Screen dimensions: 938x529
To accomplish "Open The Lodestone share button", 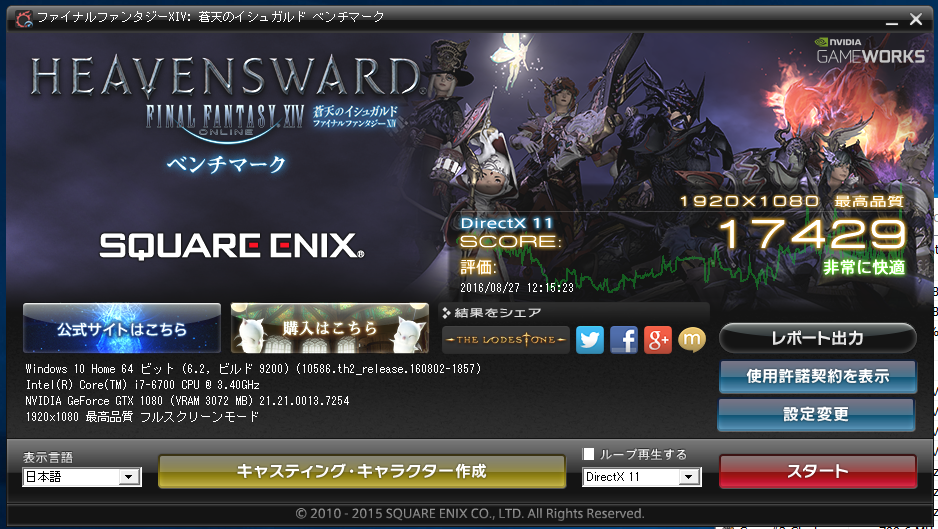I will [x=505, y=340].
